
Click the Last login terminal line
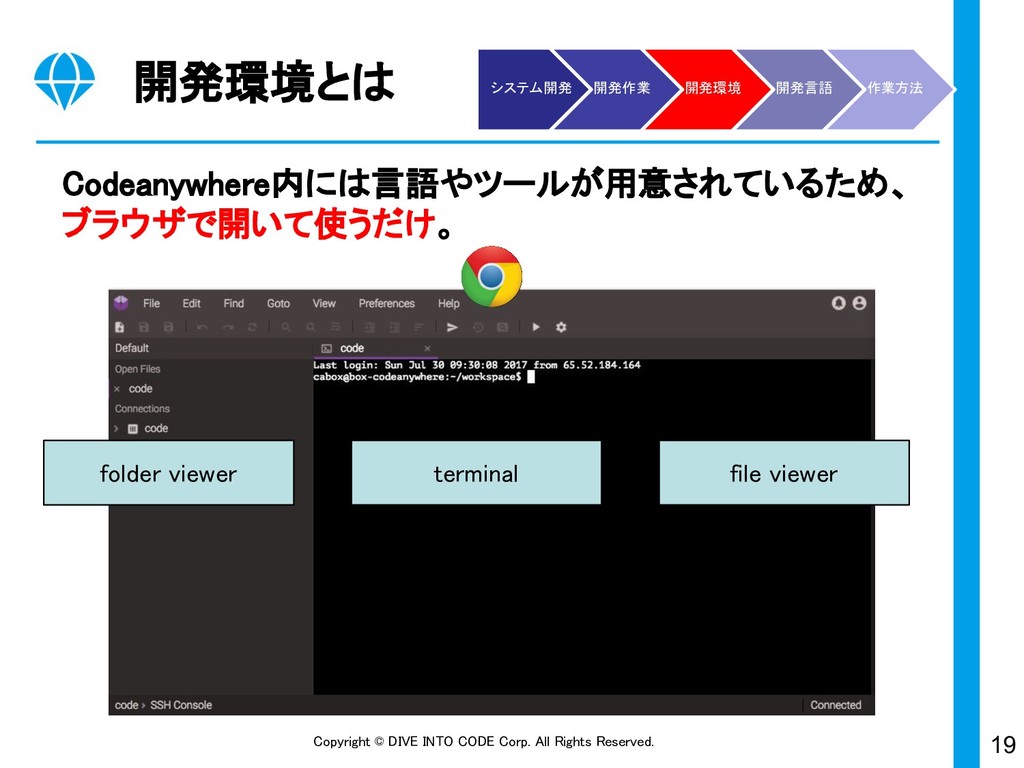[477, 365]
